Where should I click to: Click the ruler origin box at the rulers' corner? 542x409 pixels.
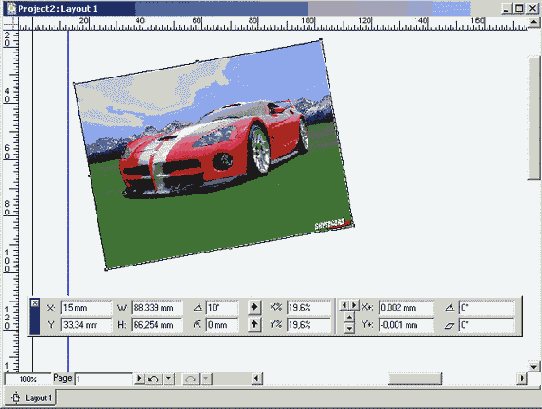pos(11,23)
